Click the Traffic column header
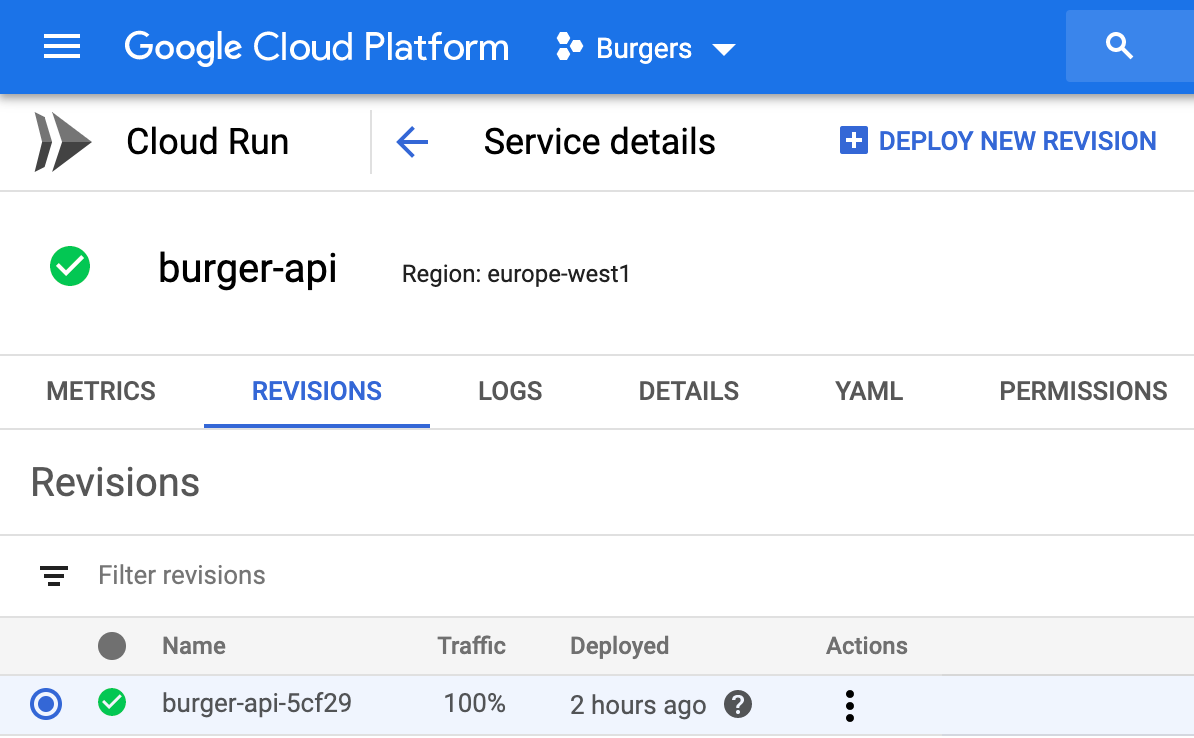Image resolution: width=1194 pixels, height=738 pixels. coord(471,646)
